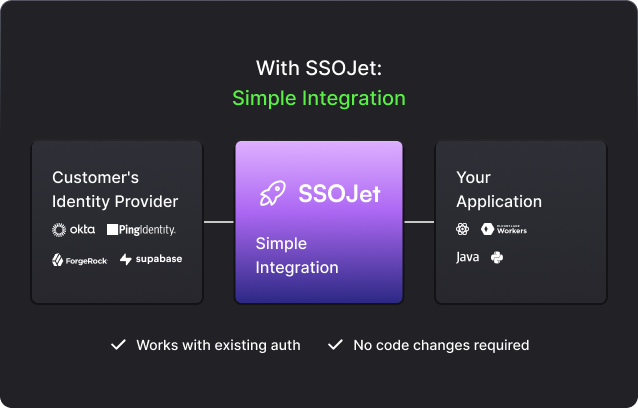Click the Java logo text
638x408 pixels.
[467, 257]
